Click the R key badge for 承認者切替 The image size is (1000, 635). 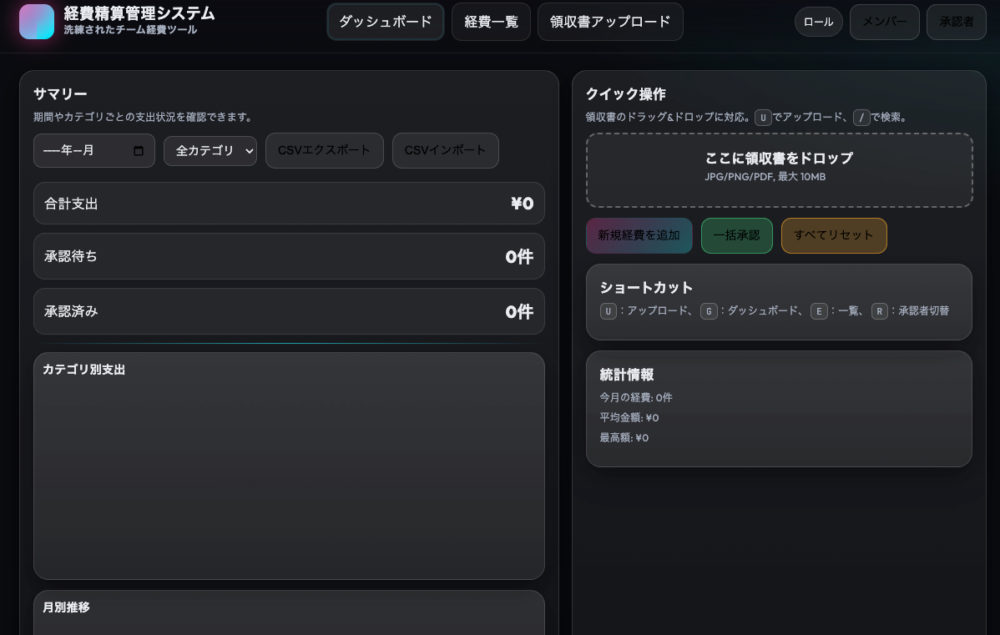[x=879, y=311]
